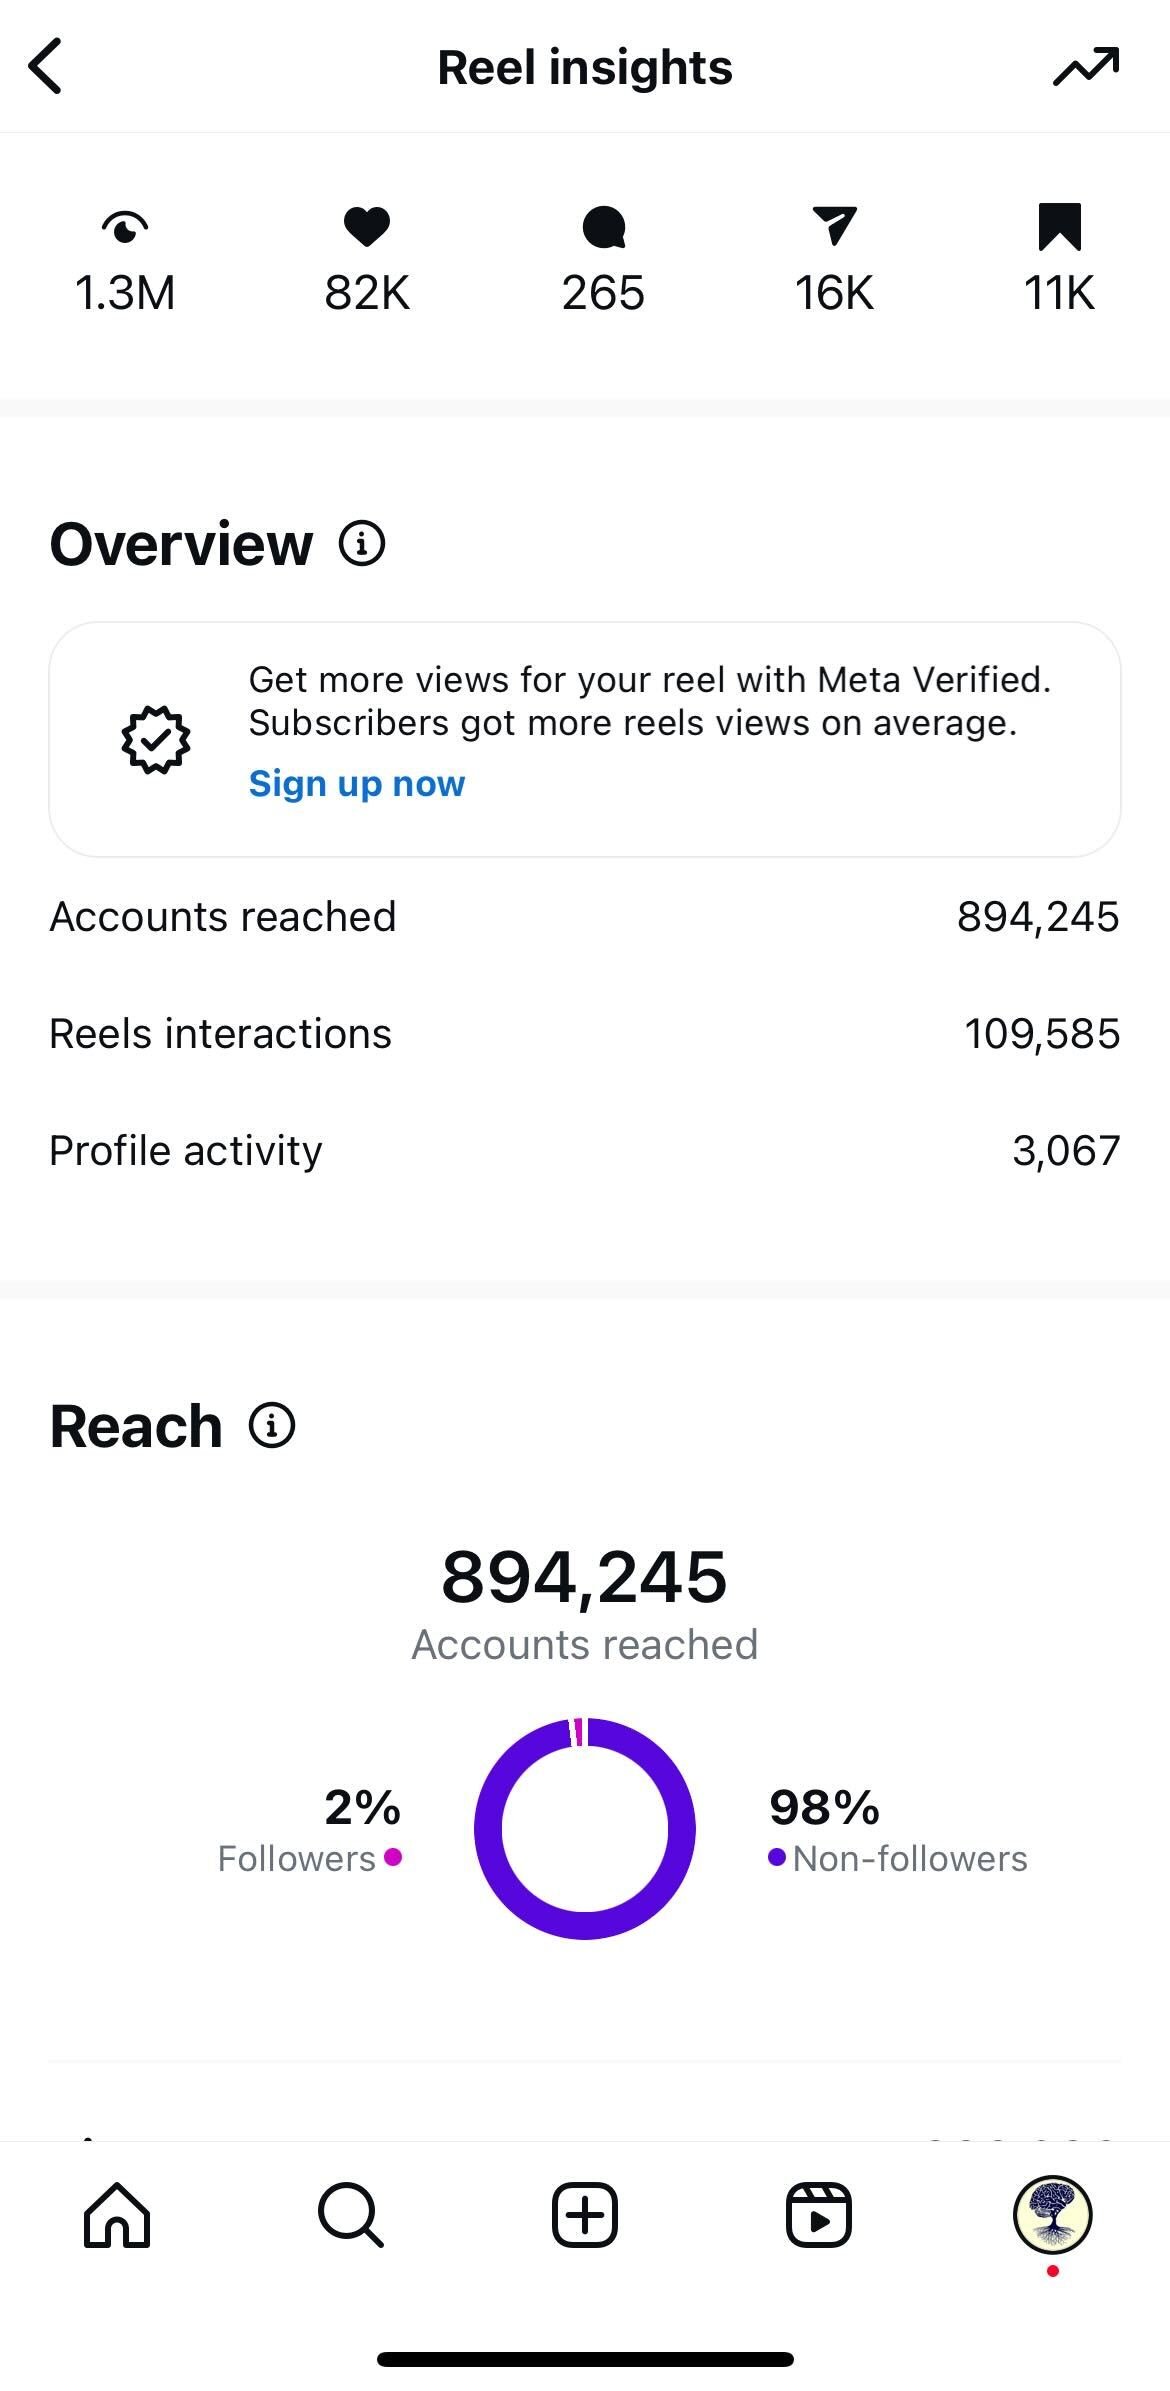Viewport: 1170px width, 2391px height.
Task: Tap the Meta Verified badge icon
Action: [156, 740]
